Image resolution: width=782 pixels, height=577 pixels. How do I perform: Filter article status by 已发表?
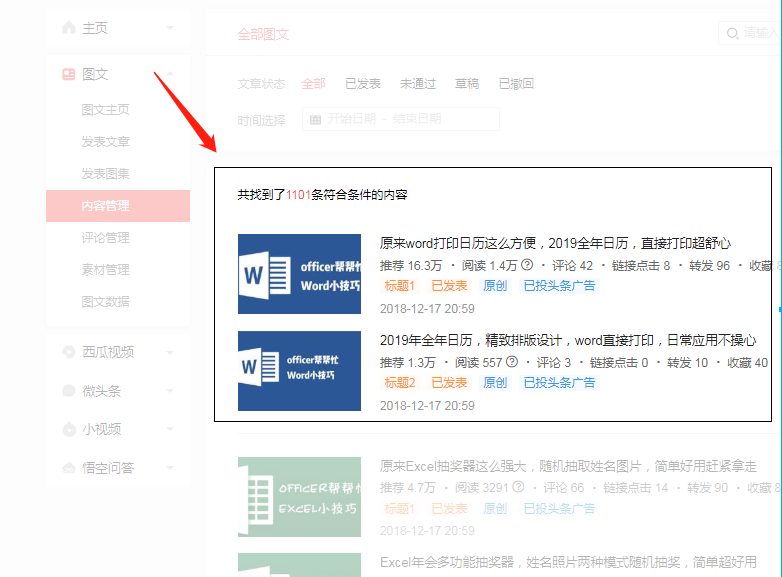point(363,84)
